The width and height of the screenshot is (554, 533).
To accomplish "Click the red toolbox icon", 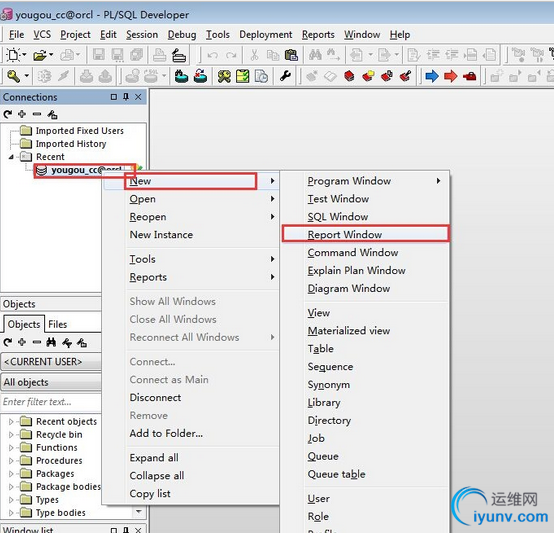I will pos(470,76).
